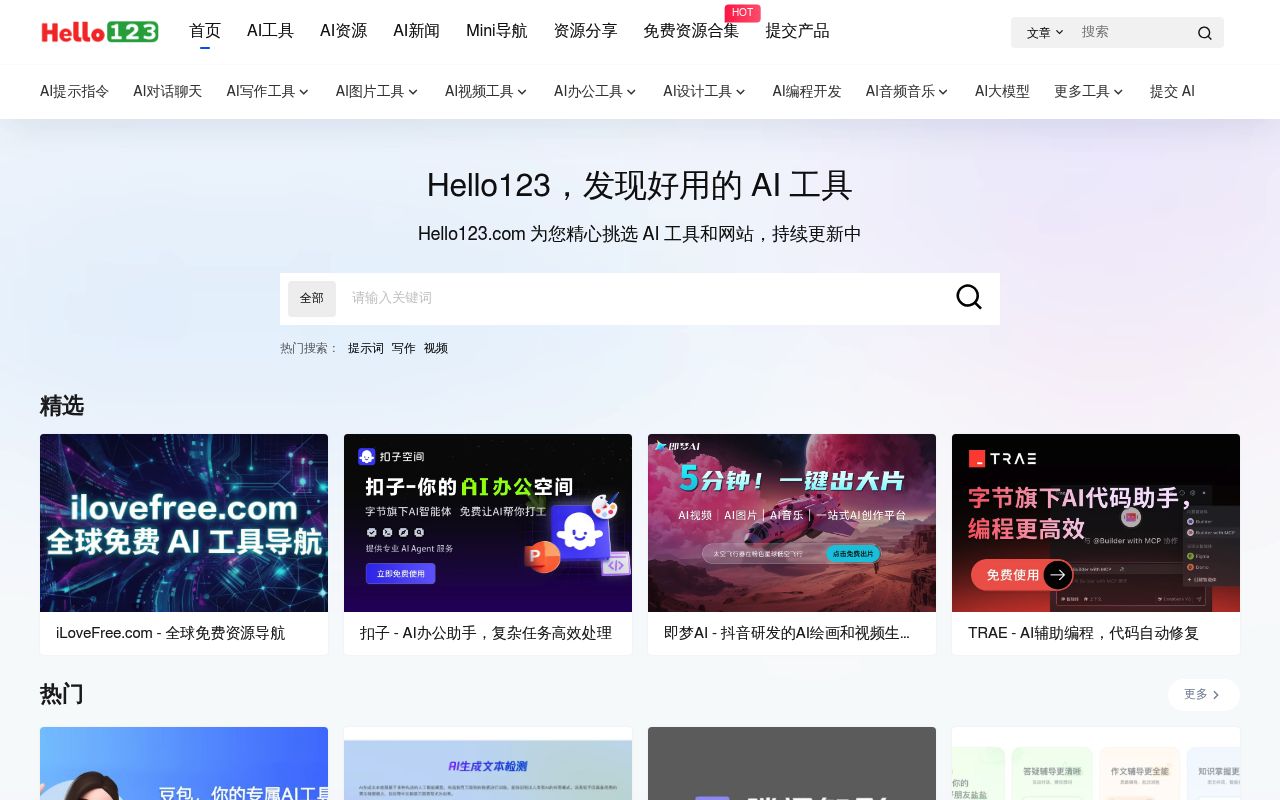The width and height of the screenshot is (1280, 800).
Task: Open the TRAE banner image
Action: click(1096, 523)
